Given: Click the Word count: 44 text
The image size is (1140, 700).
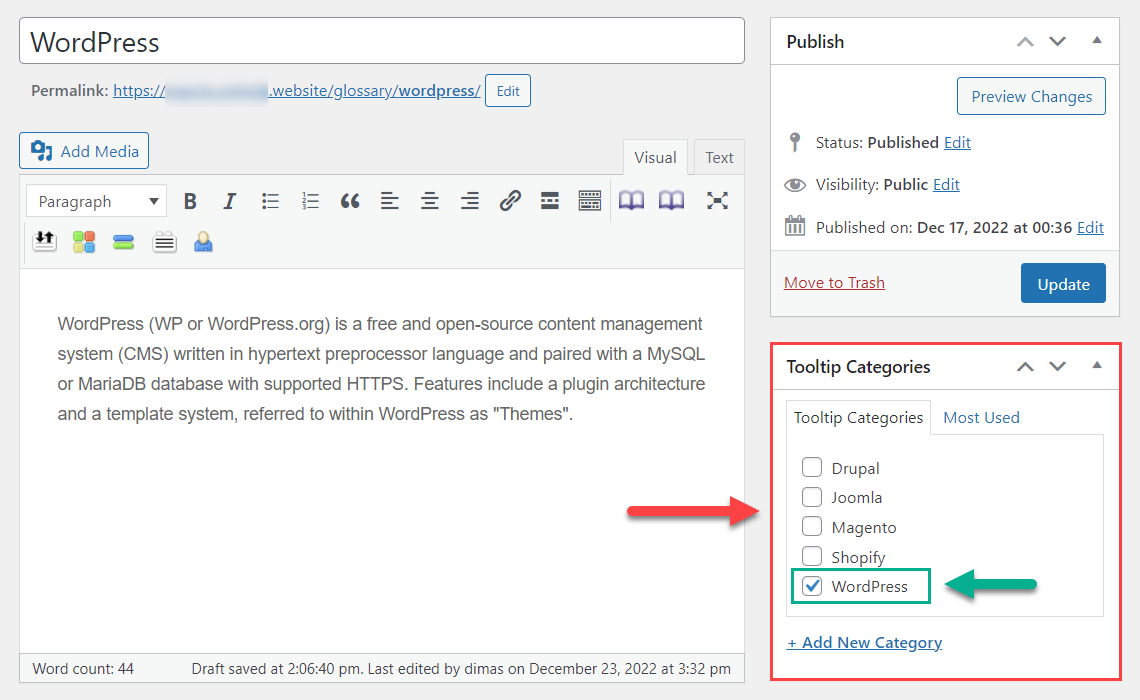Looking at the screenshot, I should click(83, 669).
